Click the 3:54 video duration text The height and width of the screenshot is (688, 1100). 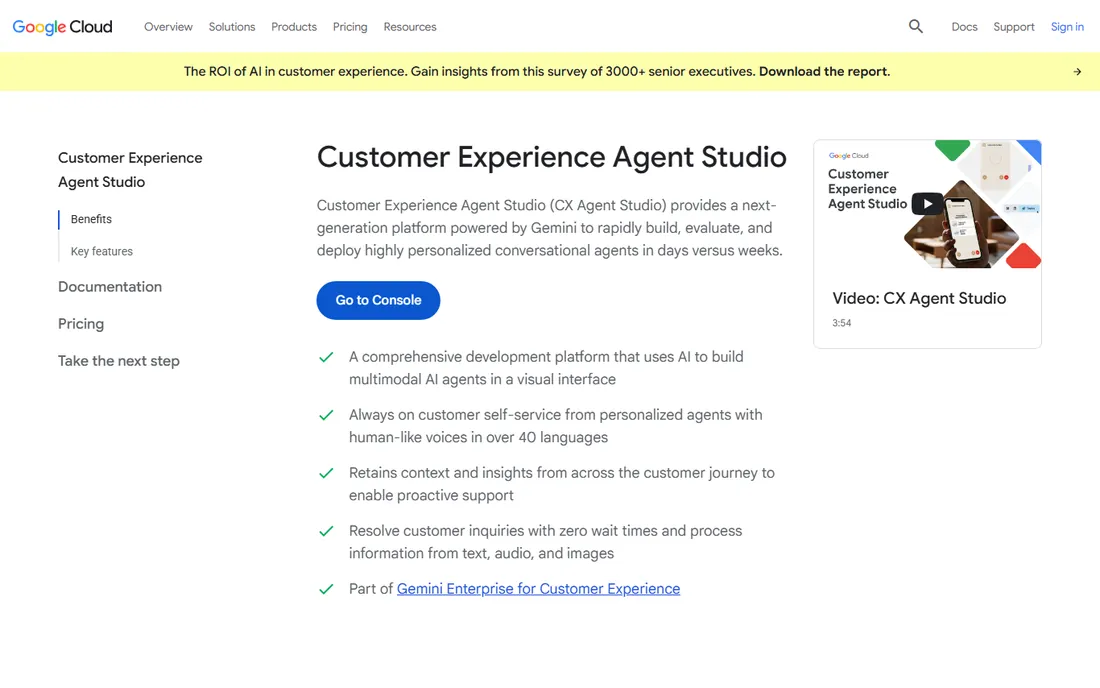842,323
